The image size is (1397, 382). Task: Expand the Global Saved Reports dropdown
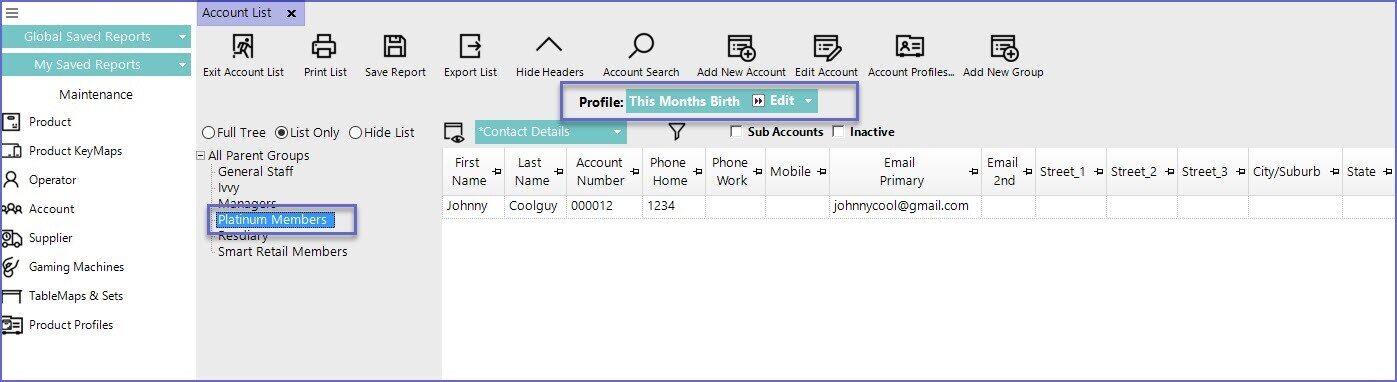point(183,37)
